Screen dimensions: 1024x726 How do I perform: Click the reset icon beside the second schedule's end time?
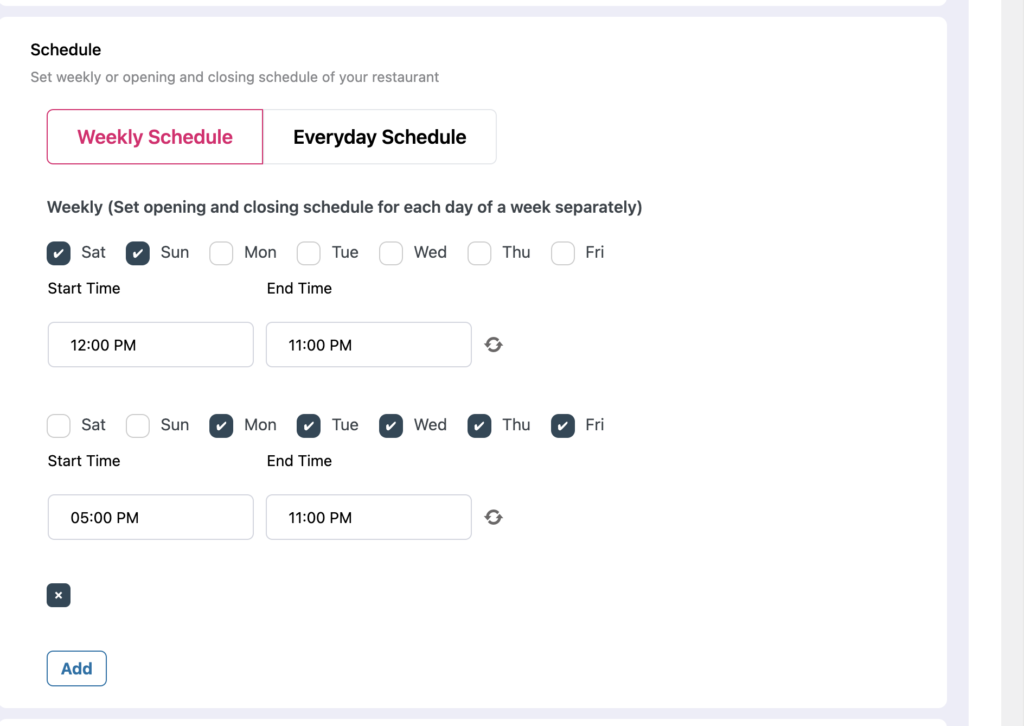point(493,517)
